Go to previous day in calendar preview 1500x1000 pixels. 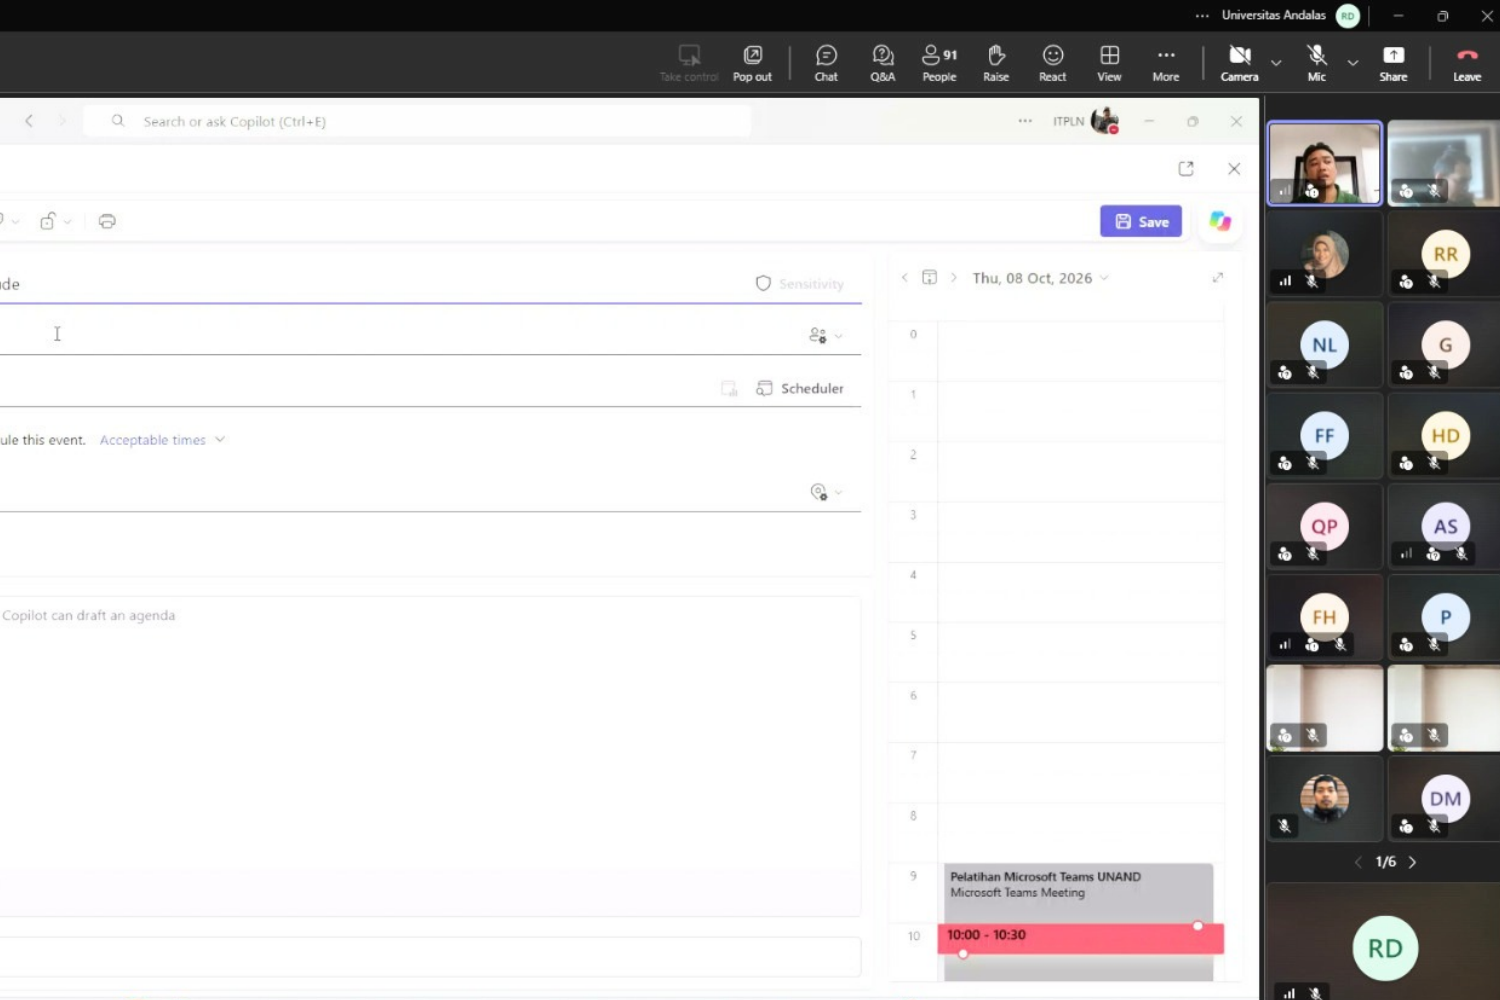(x=904, y=278)
